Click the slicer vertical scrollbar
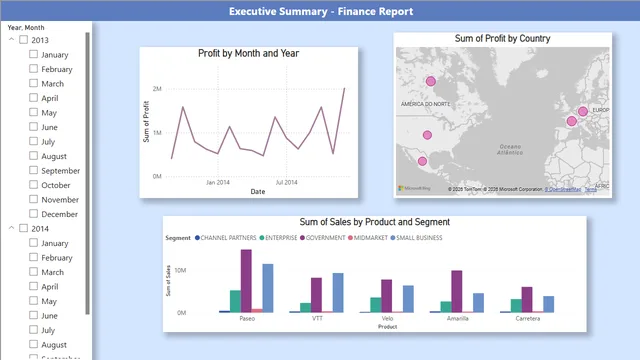This screenshot has width=640, height=360. click(87, 173)
